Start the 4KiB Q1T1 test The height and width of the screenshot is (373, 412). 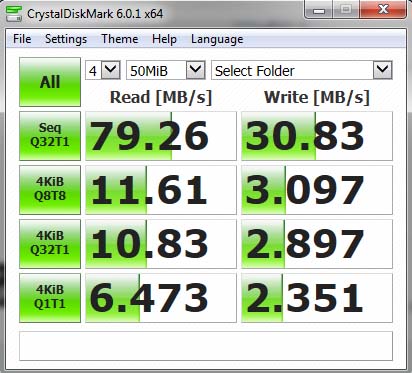tap(50, 298)
